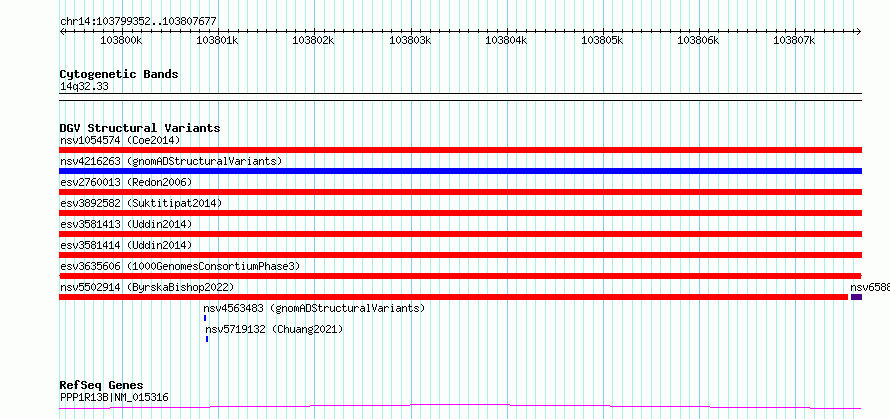Image resolution: width=890 pixels, height=419 pixels.
Task: Open variant nsv5719132 (Chuang2021) label
Action: coord(274,329)
